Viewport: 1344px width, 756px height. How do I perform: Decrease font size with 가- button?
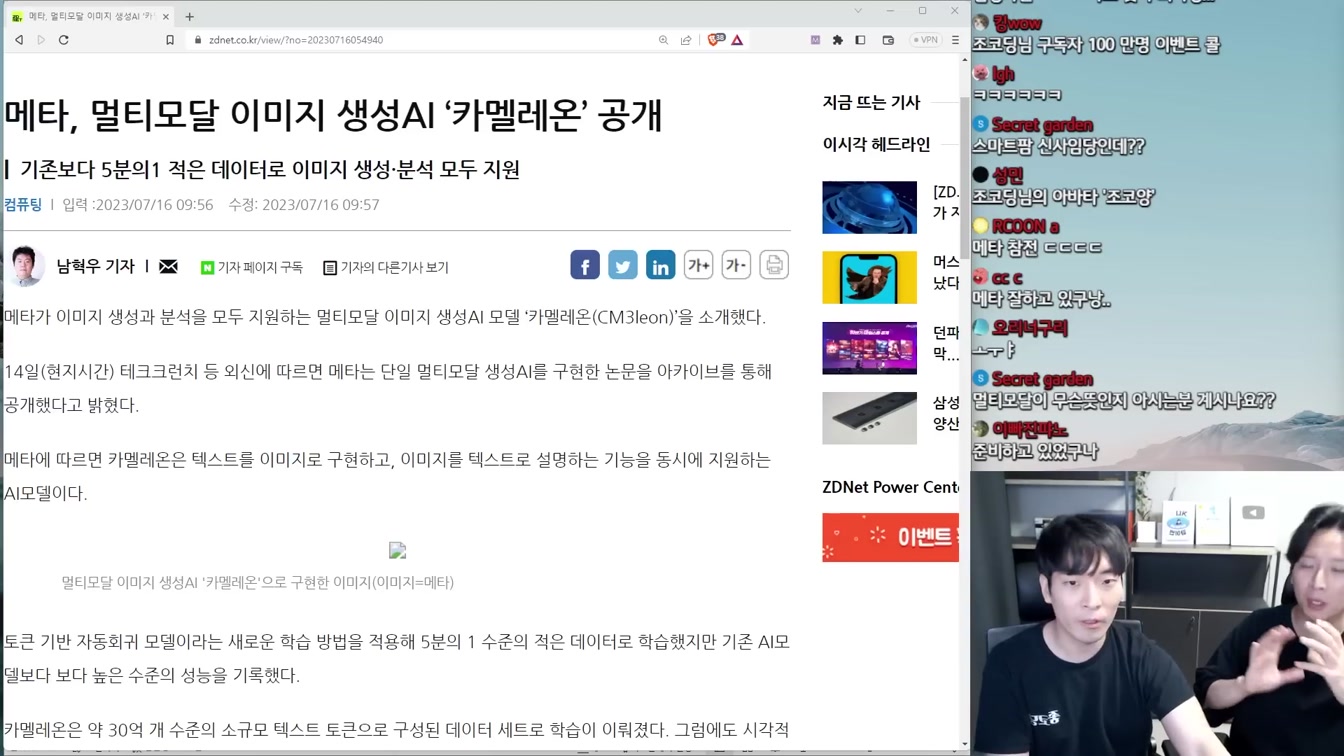coord(736,265)
